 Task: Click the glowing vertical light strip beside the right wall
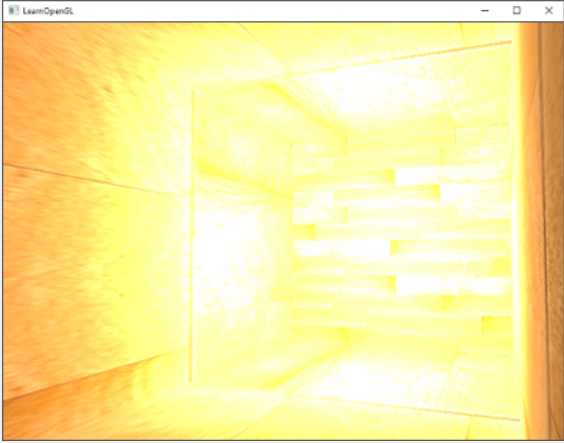pos(518,230)
